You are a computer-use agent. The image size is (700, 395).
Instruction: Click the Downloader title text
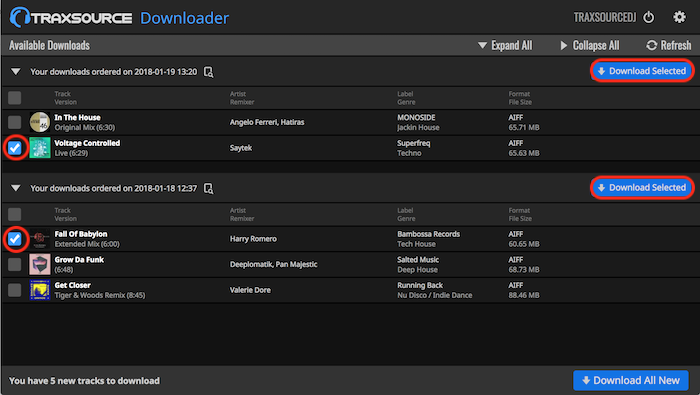pyautogui.click(x=184, y=18)
